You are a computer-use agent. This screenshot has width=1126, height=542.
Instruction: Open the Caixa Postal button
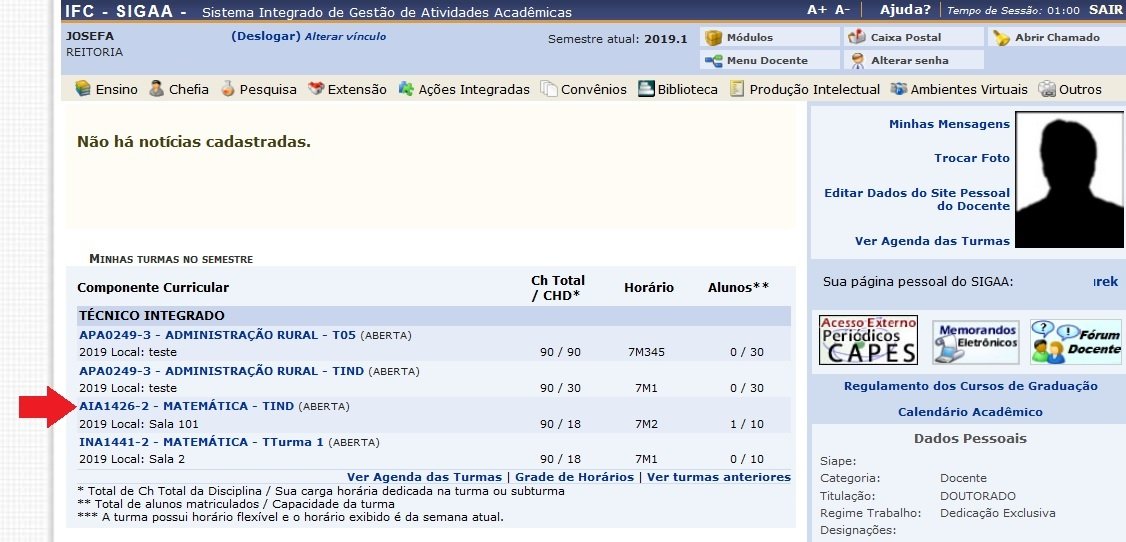913,37
